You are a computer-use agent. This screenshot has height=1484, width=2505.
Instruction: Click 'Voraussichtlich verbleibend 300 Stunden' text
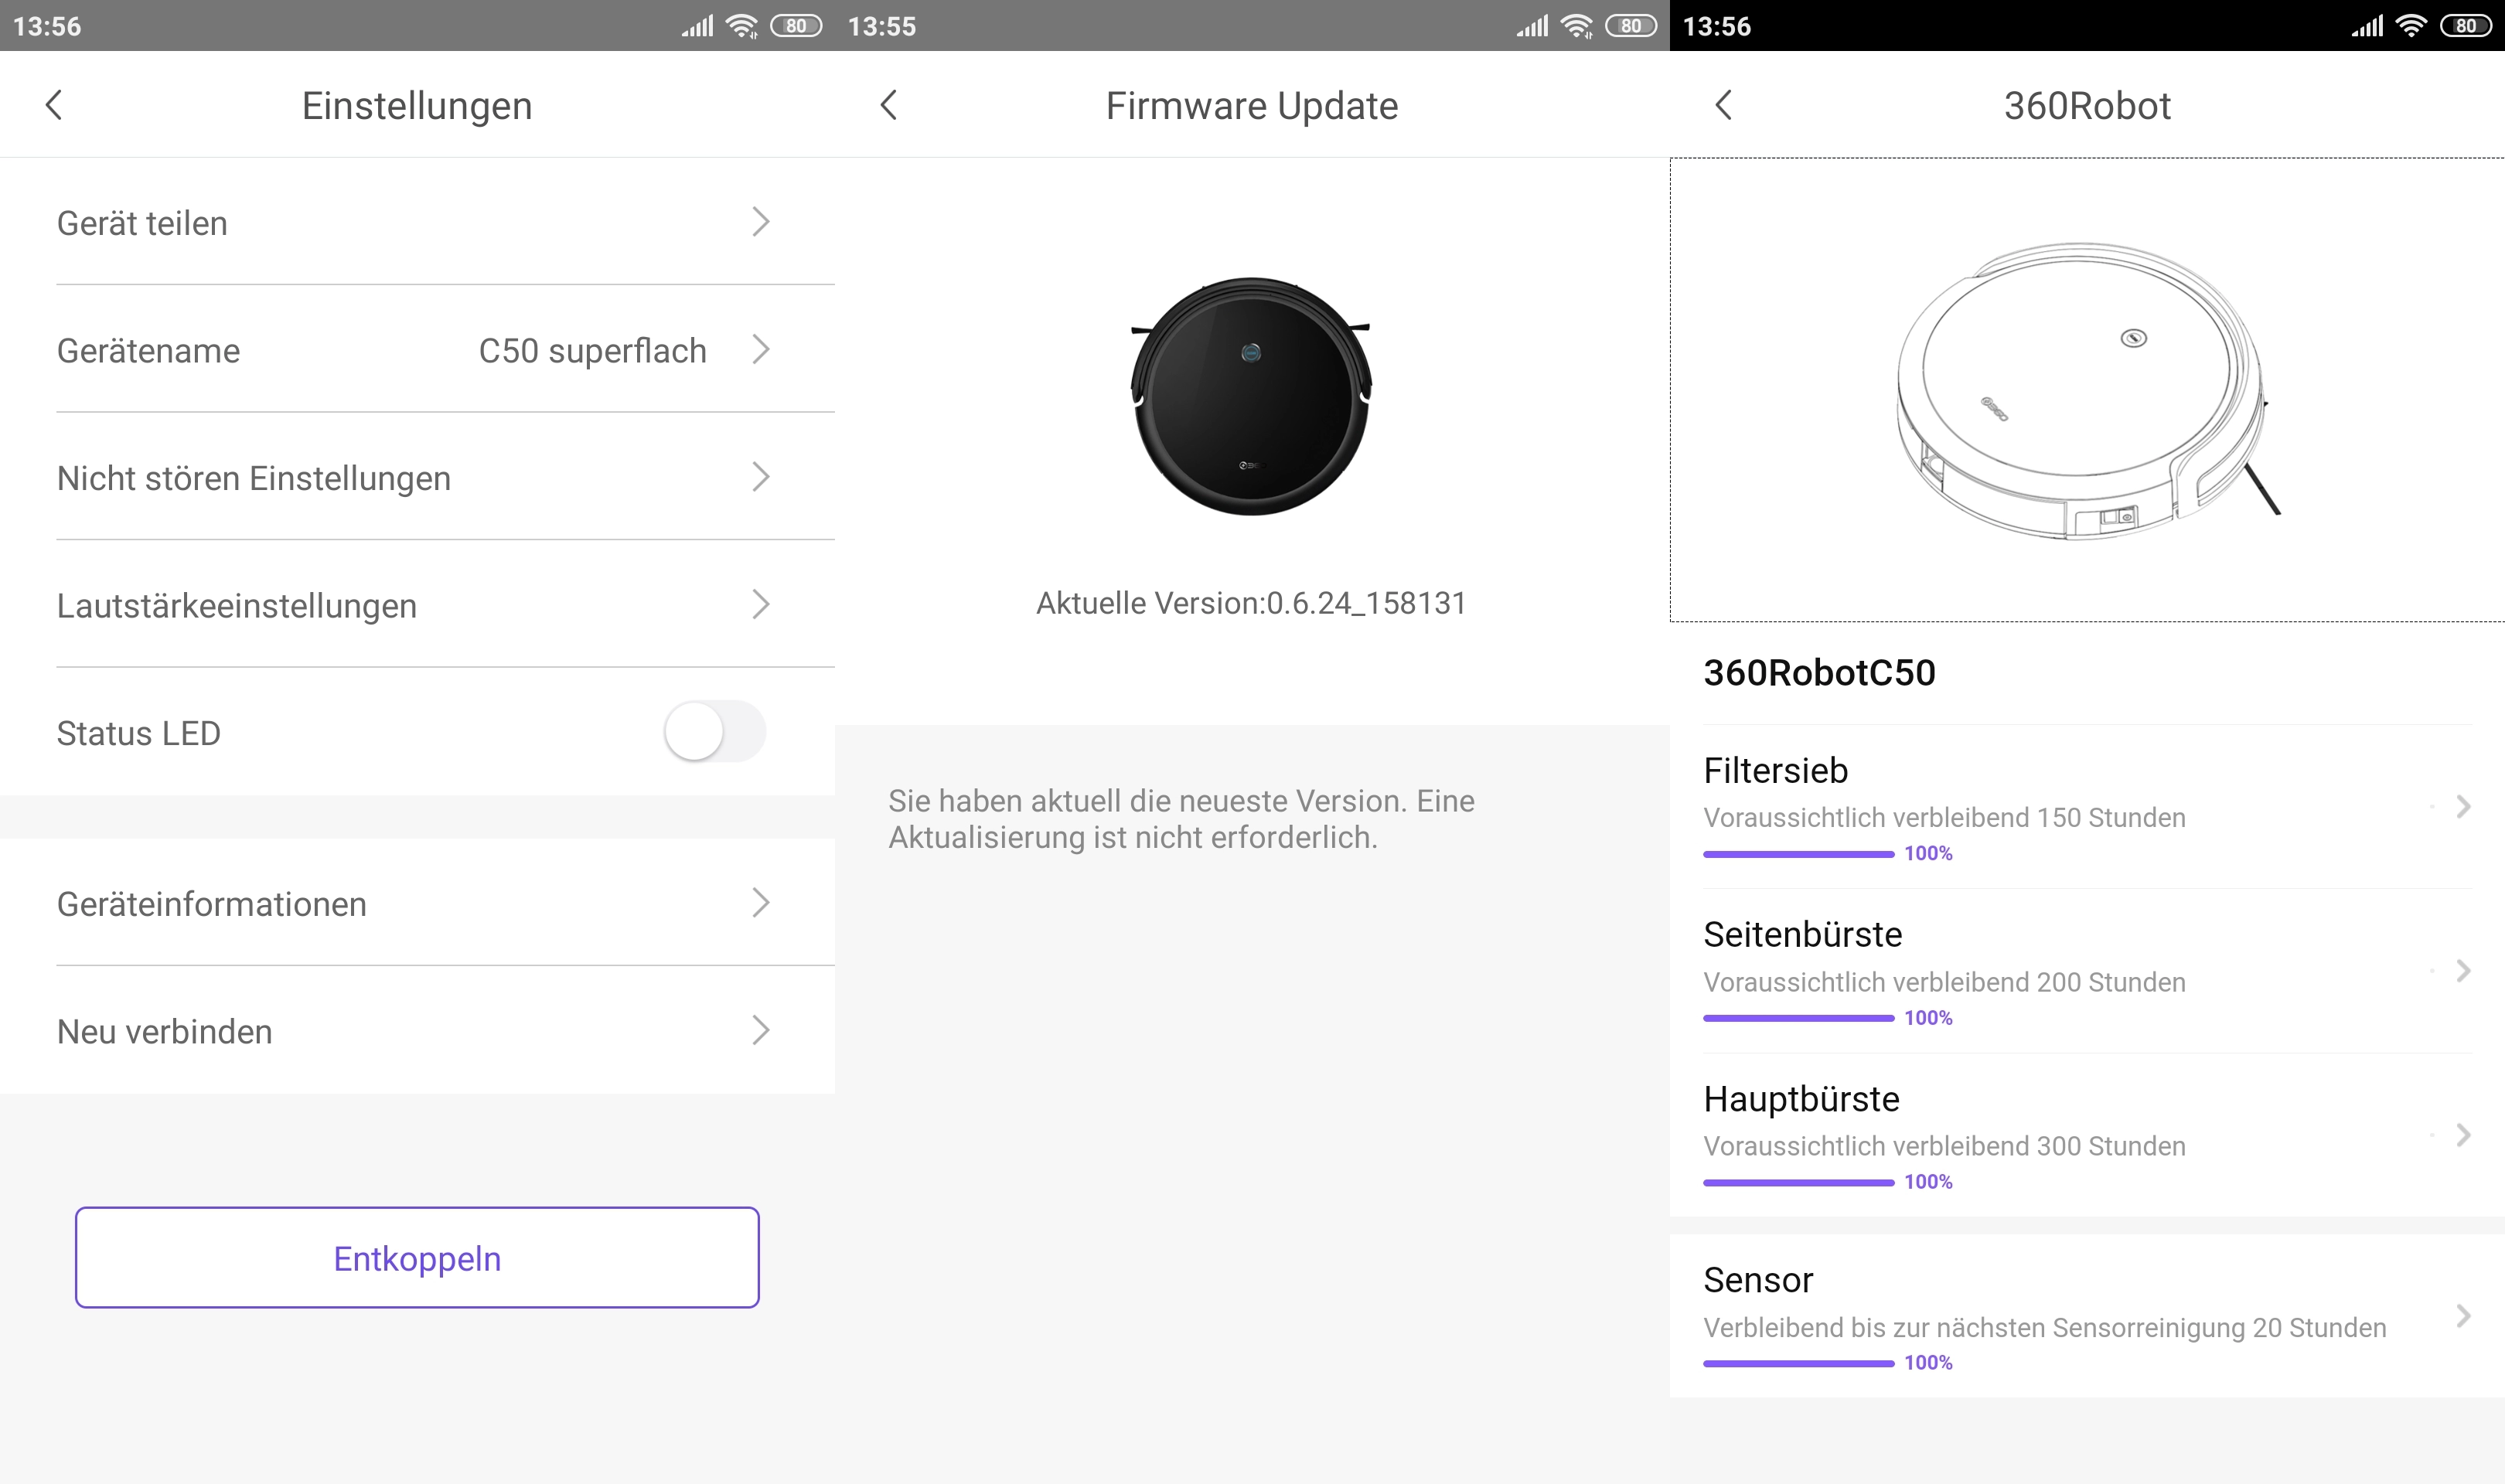click(1944, 1146)
